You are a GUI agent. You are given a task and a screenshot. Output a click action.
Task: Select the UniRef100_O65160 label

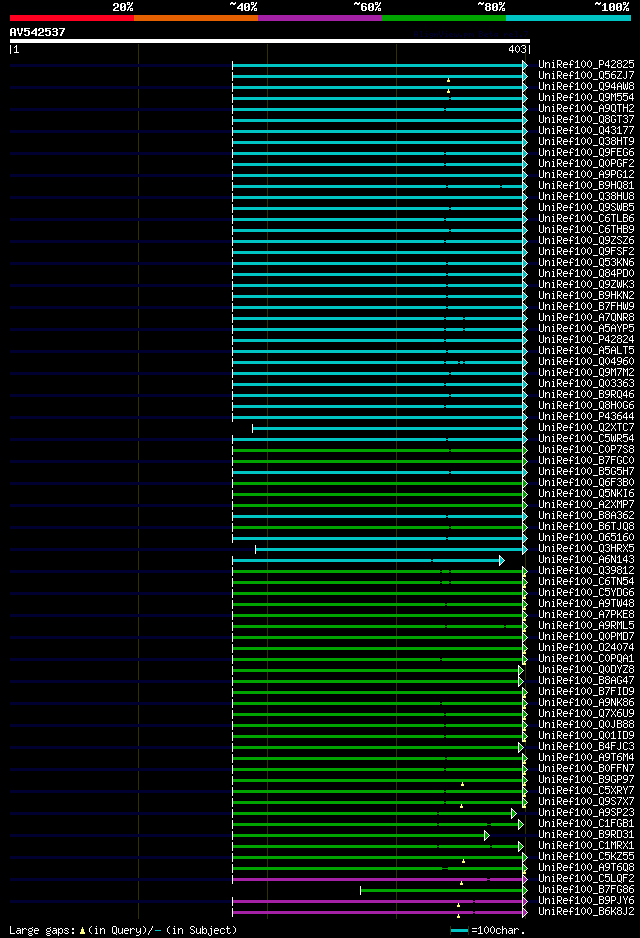point(586,538)
